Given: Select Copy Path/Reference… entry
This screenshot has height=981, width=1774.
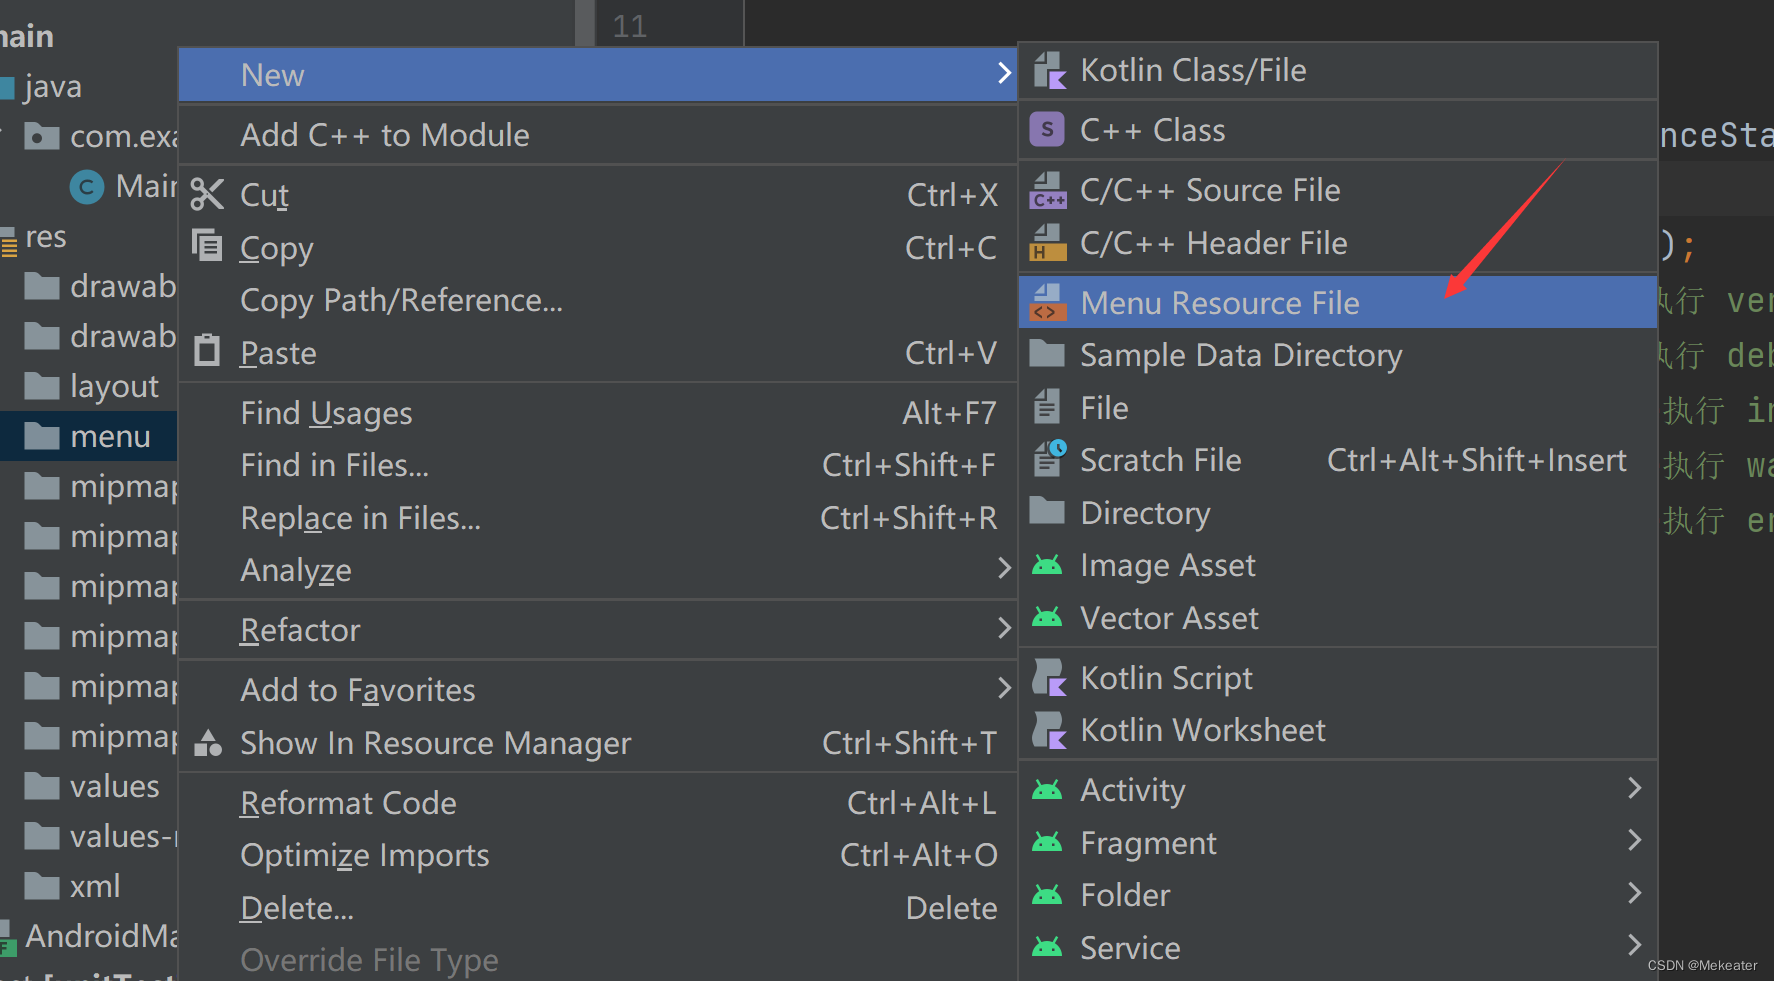Looking at the screenshot, I should click(598, 300).
